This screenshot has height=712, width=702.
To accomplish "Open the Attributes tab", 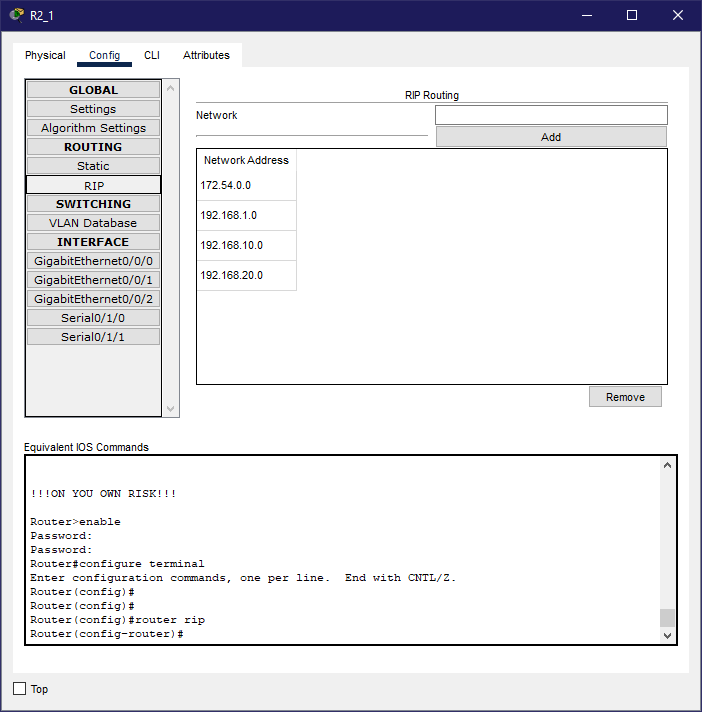I will click(x=206, y=55).
